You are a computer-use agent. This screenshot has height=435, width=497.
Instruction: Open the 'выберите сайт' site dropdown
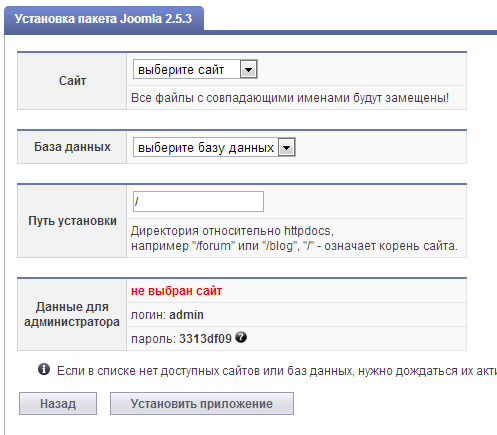coord(195,69)
